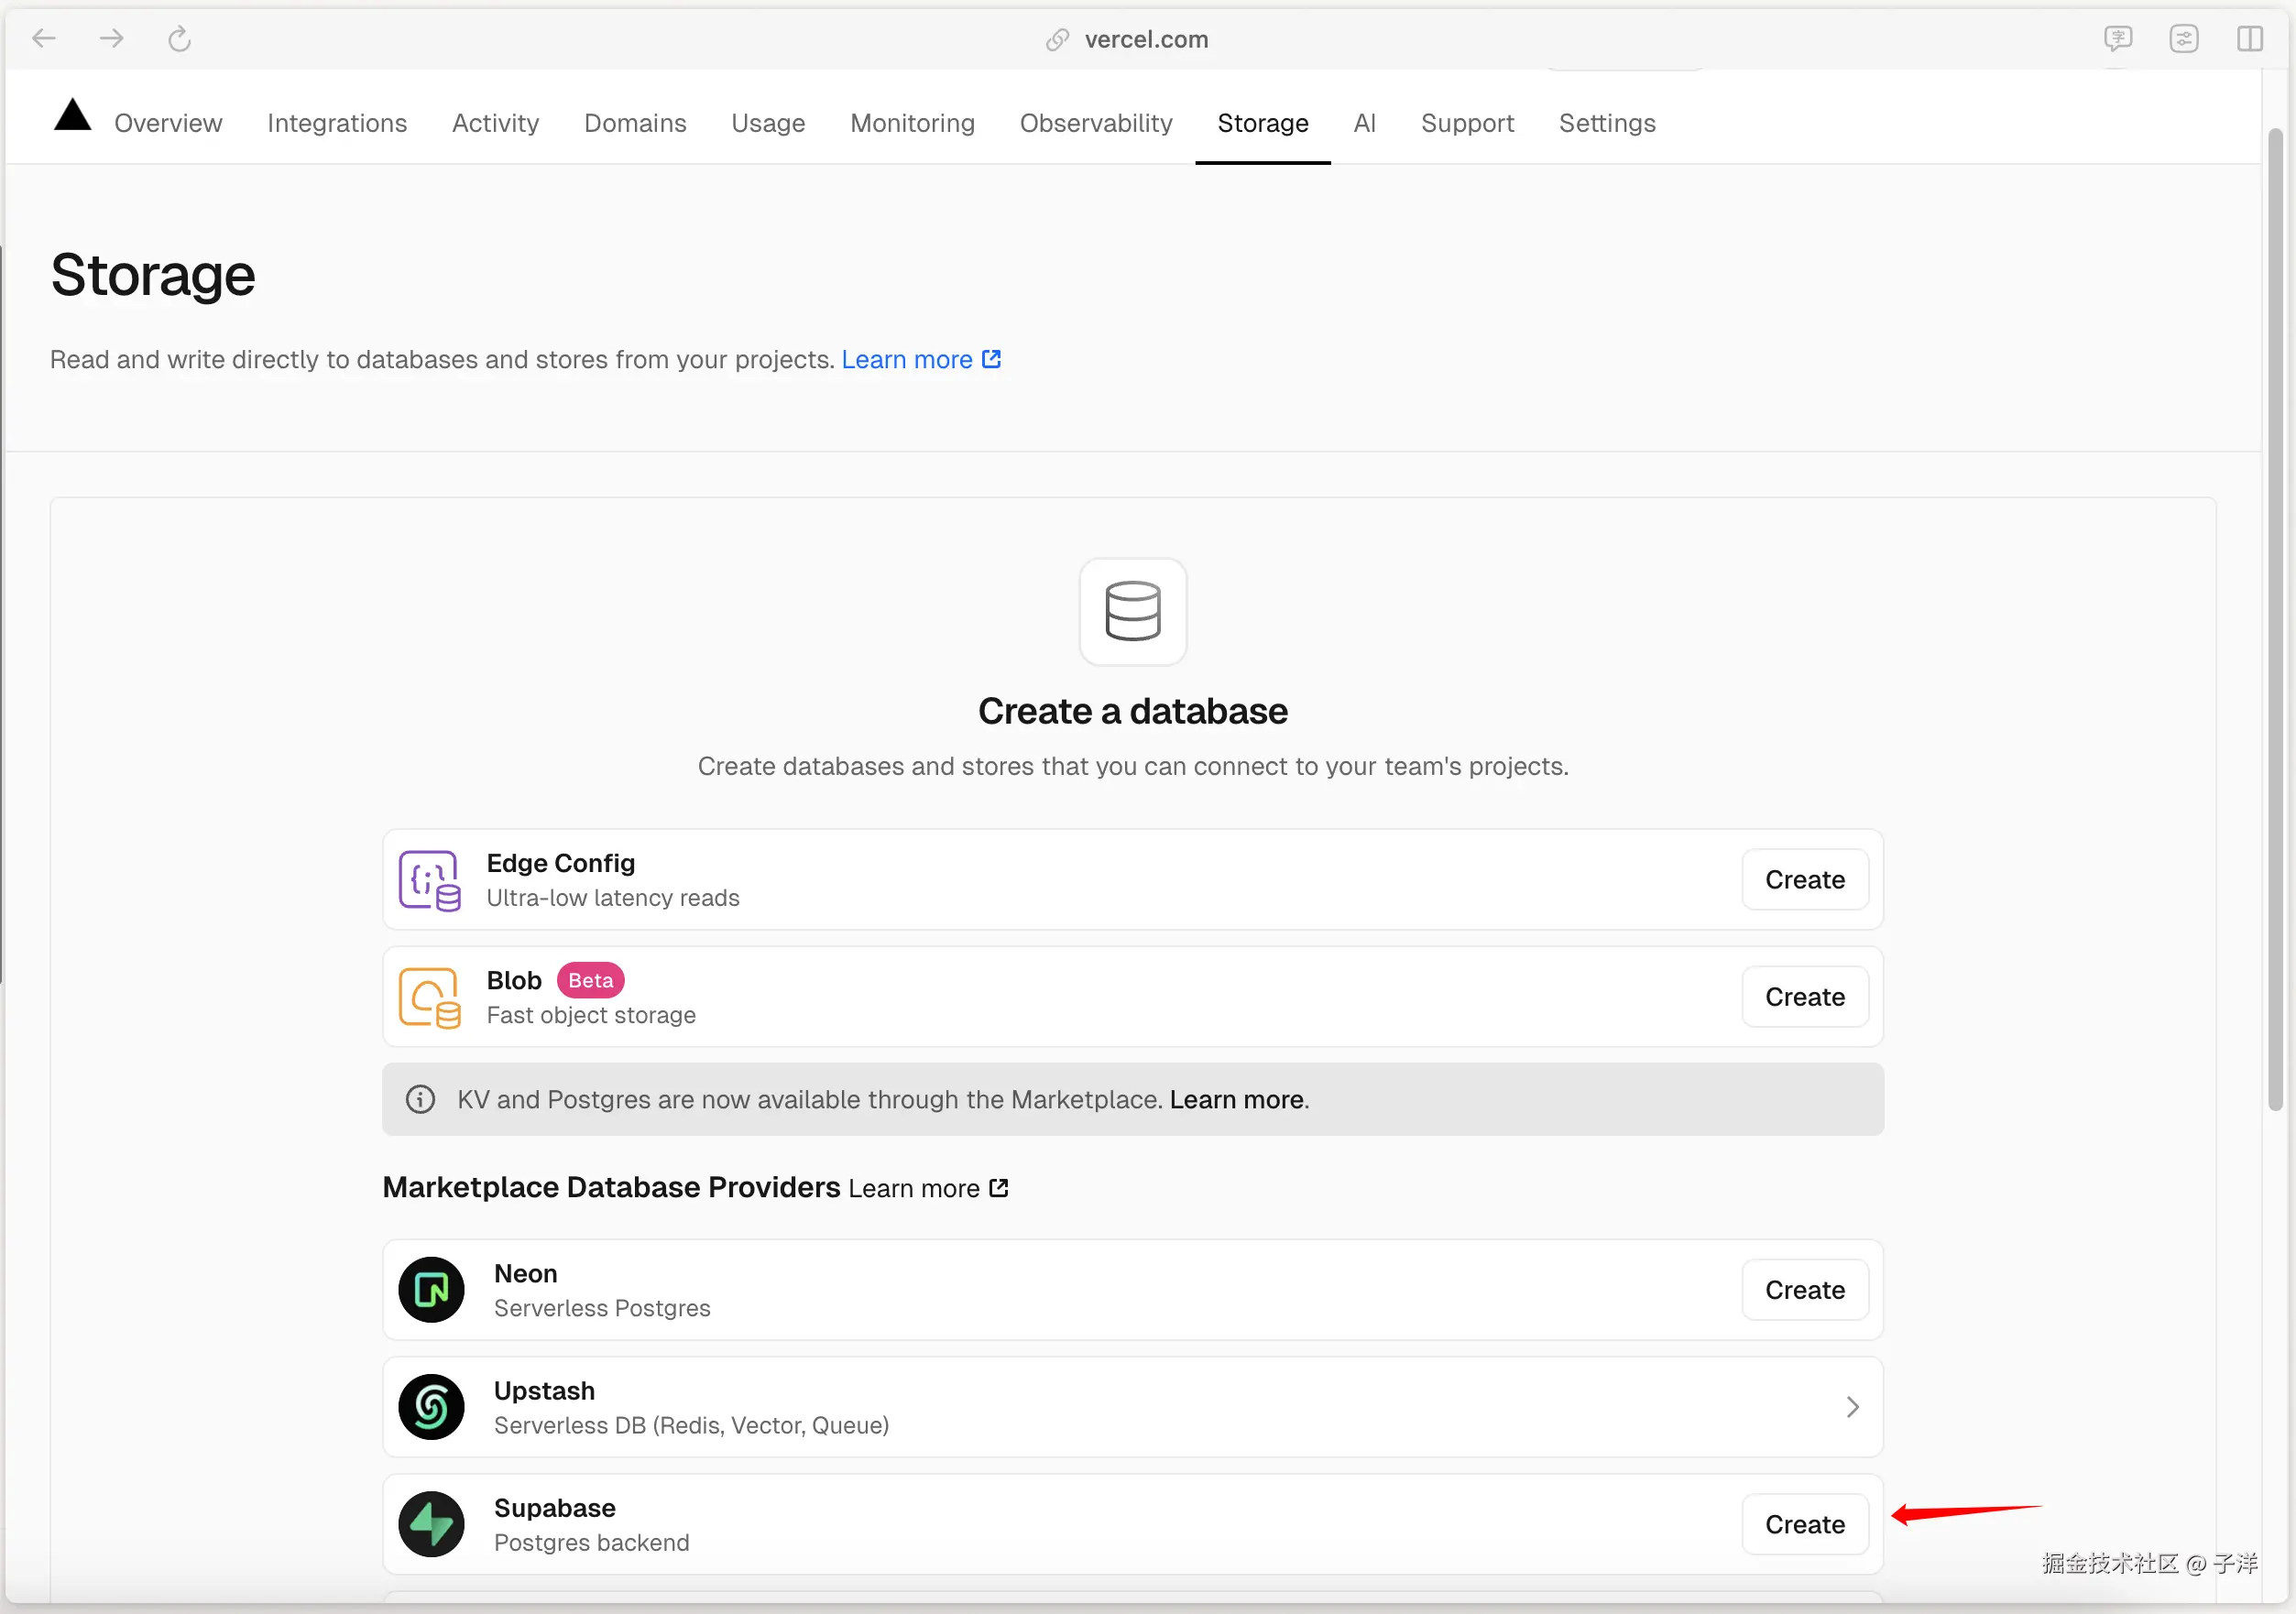Create an Edge Config store

[x=1804, y=880]
